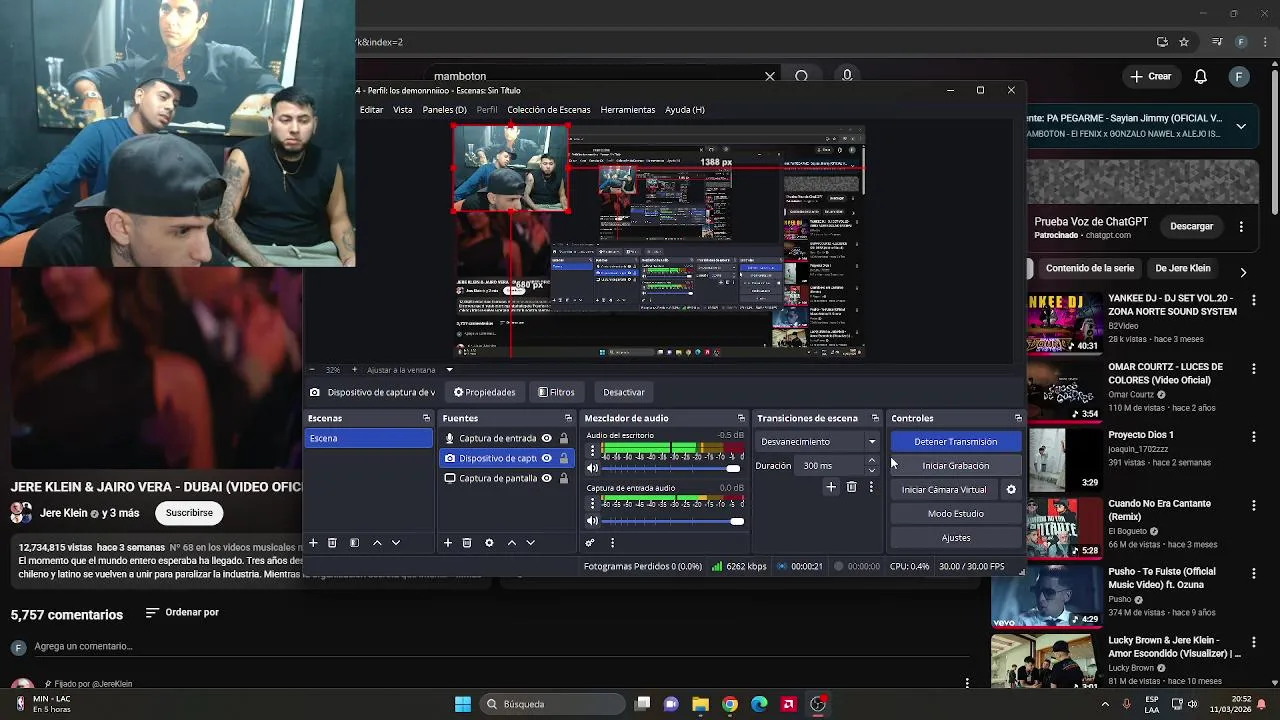Pop out the Mezclador de audio dock

tap(741, 418)
